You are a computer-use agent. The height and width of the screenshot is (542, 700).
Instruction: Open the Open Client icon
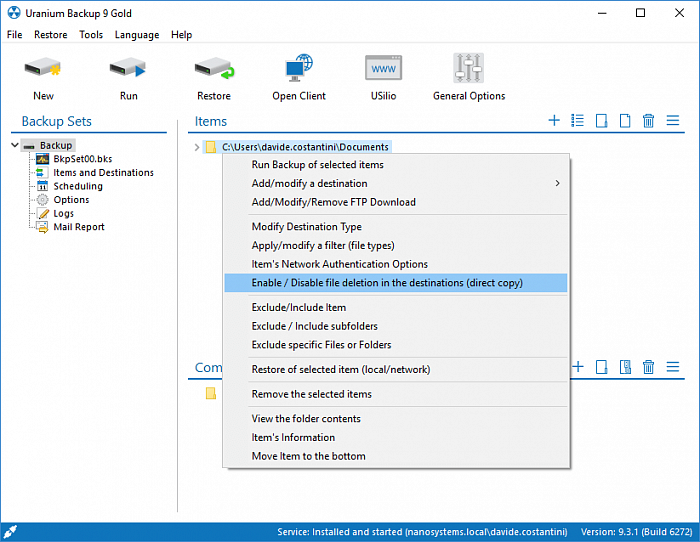[x=299, y=68]
